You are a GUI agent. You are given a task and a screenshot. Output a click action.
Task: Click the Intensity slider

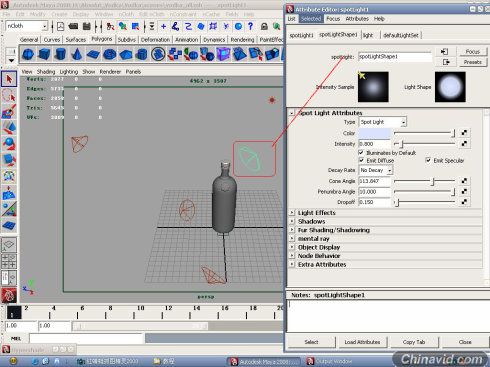[x=424, y=144]
